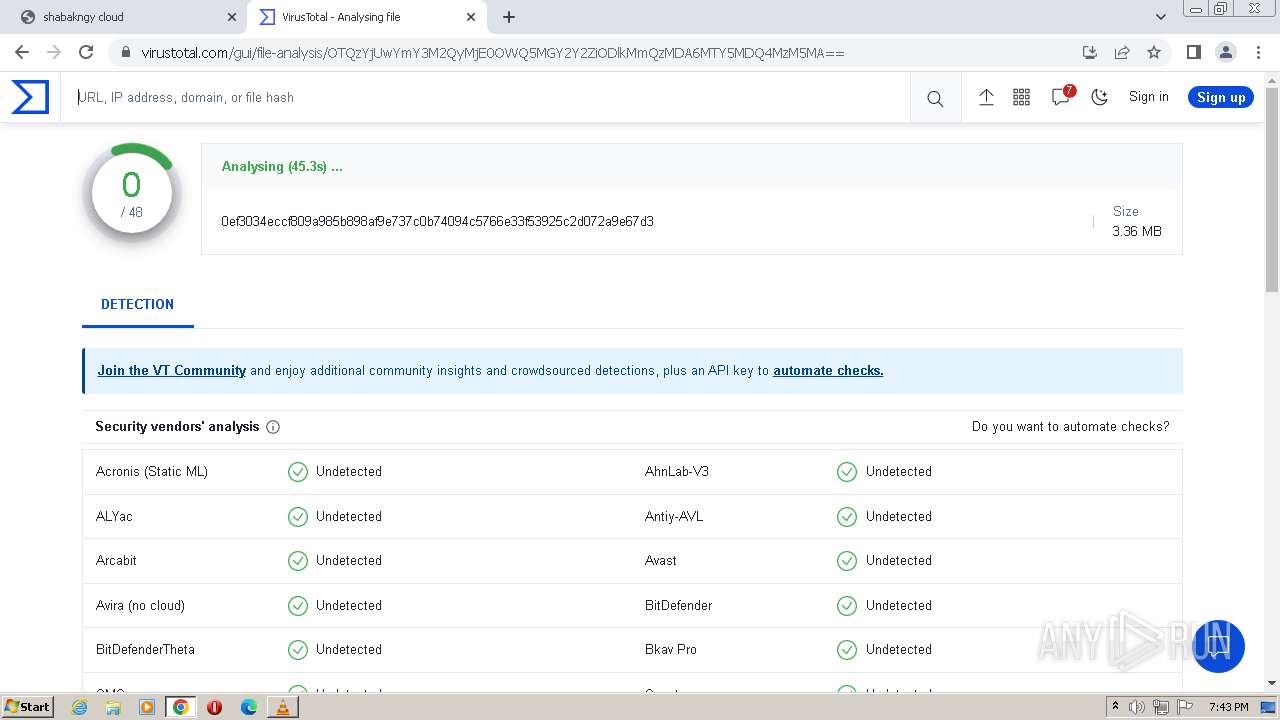Image resolution: width=1280 pixels, height=720 pixels.
Task: Click the volume speaker tray icon
Action: click(1137, 707)
